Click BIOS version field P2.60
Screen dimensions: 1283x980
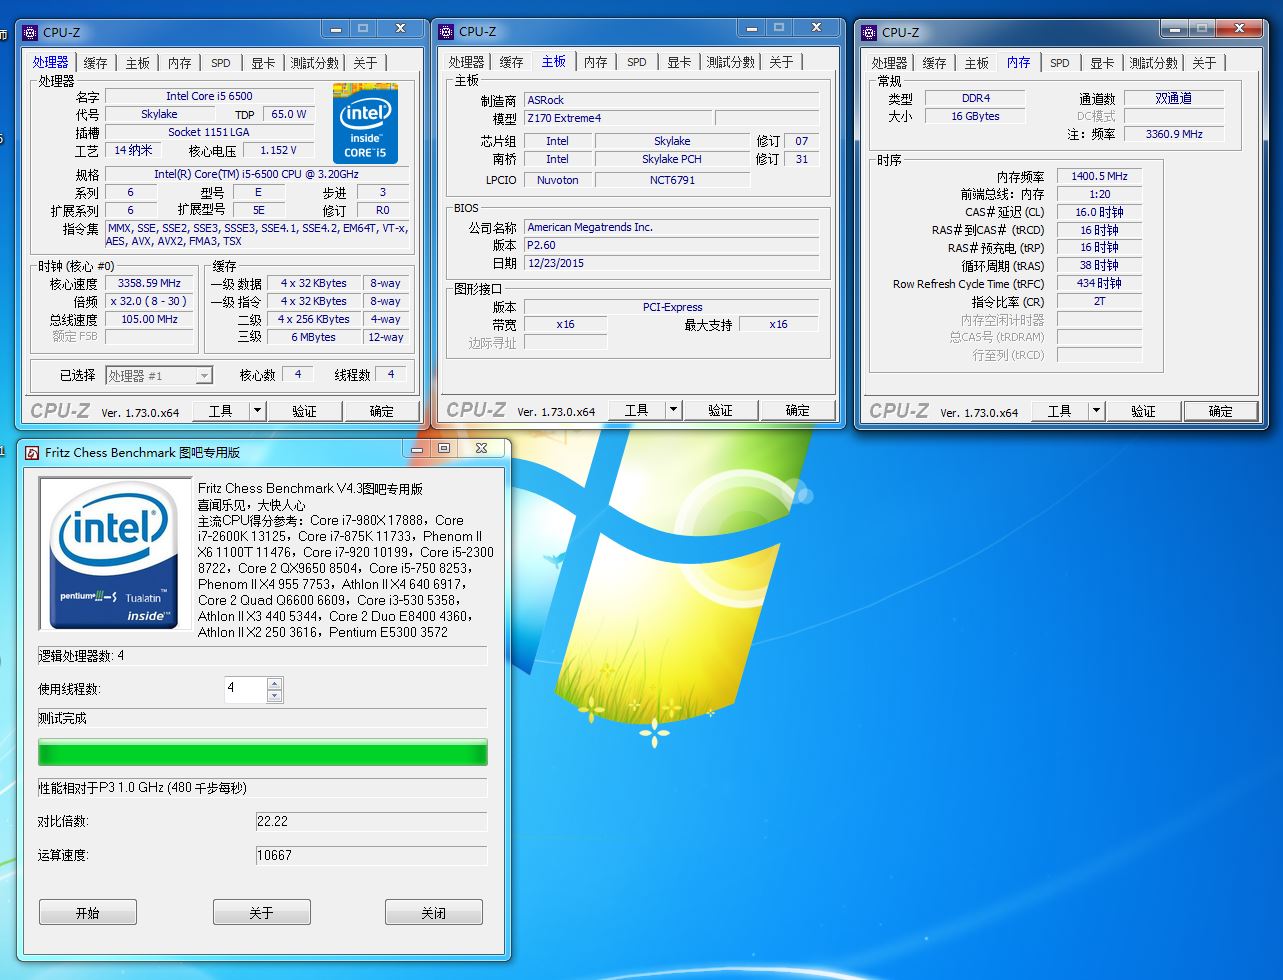(671, 245)
